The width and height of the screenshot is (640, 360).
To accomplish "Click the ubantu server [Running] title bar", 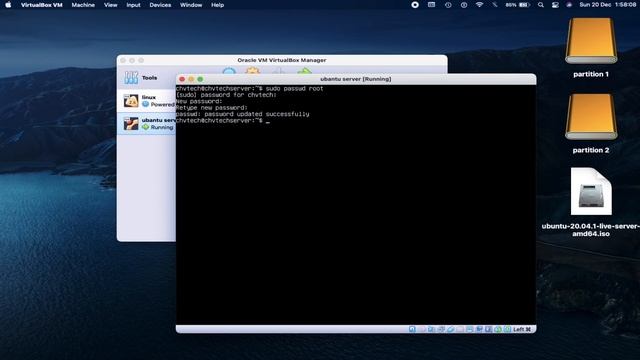I will [356, 79].
